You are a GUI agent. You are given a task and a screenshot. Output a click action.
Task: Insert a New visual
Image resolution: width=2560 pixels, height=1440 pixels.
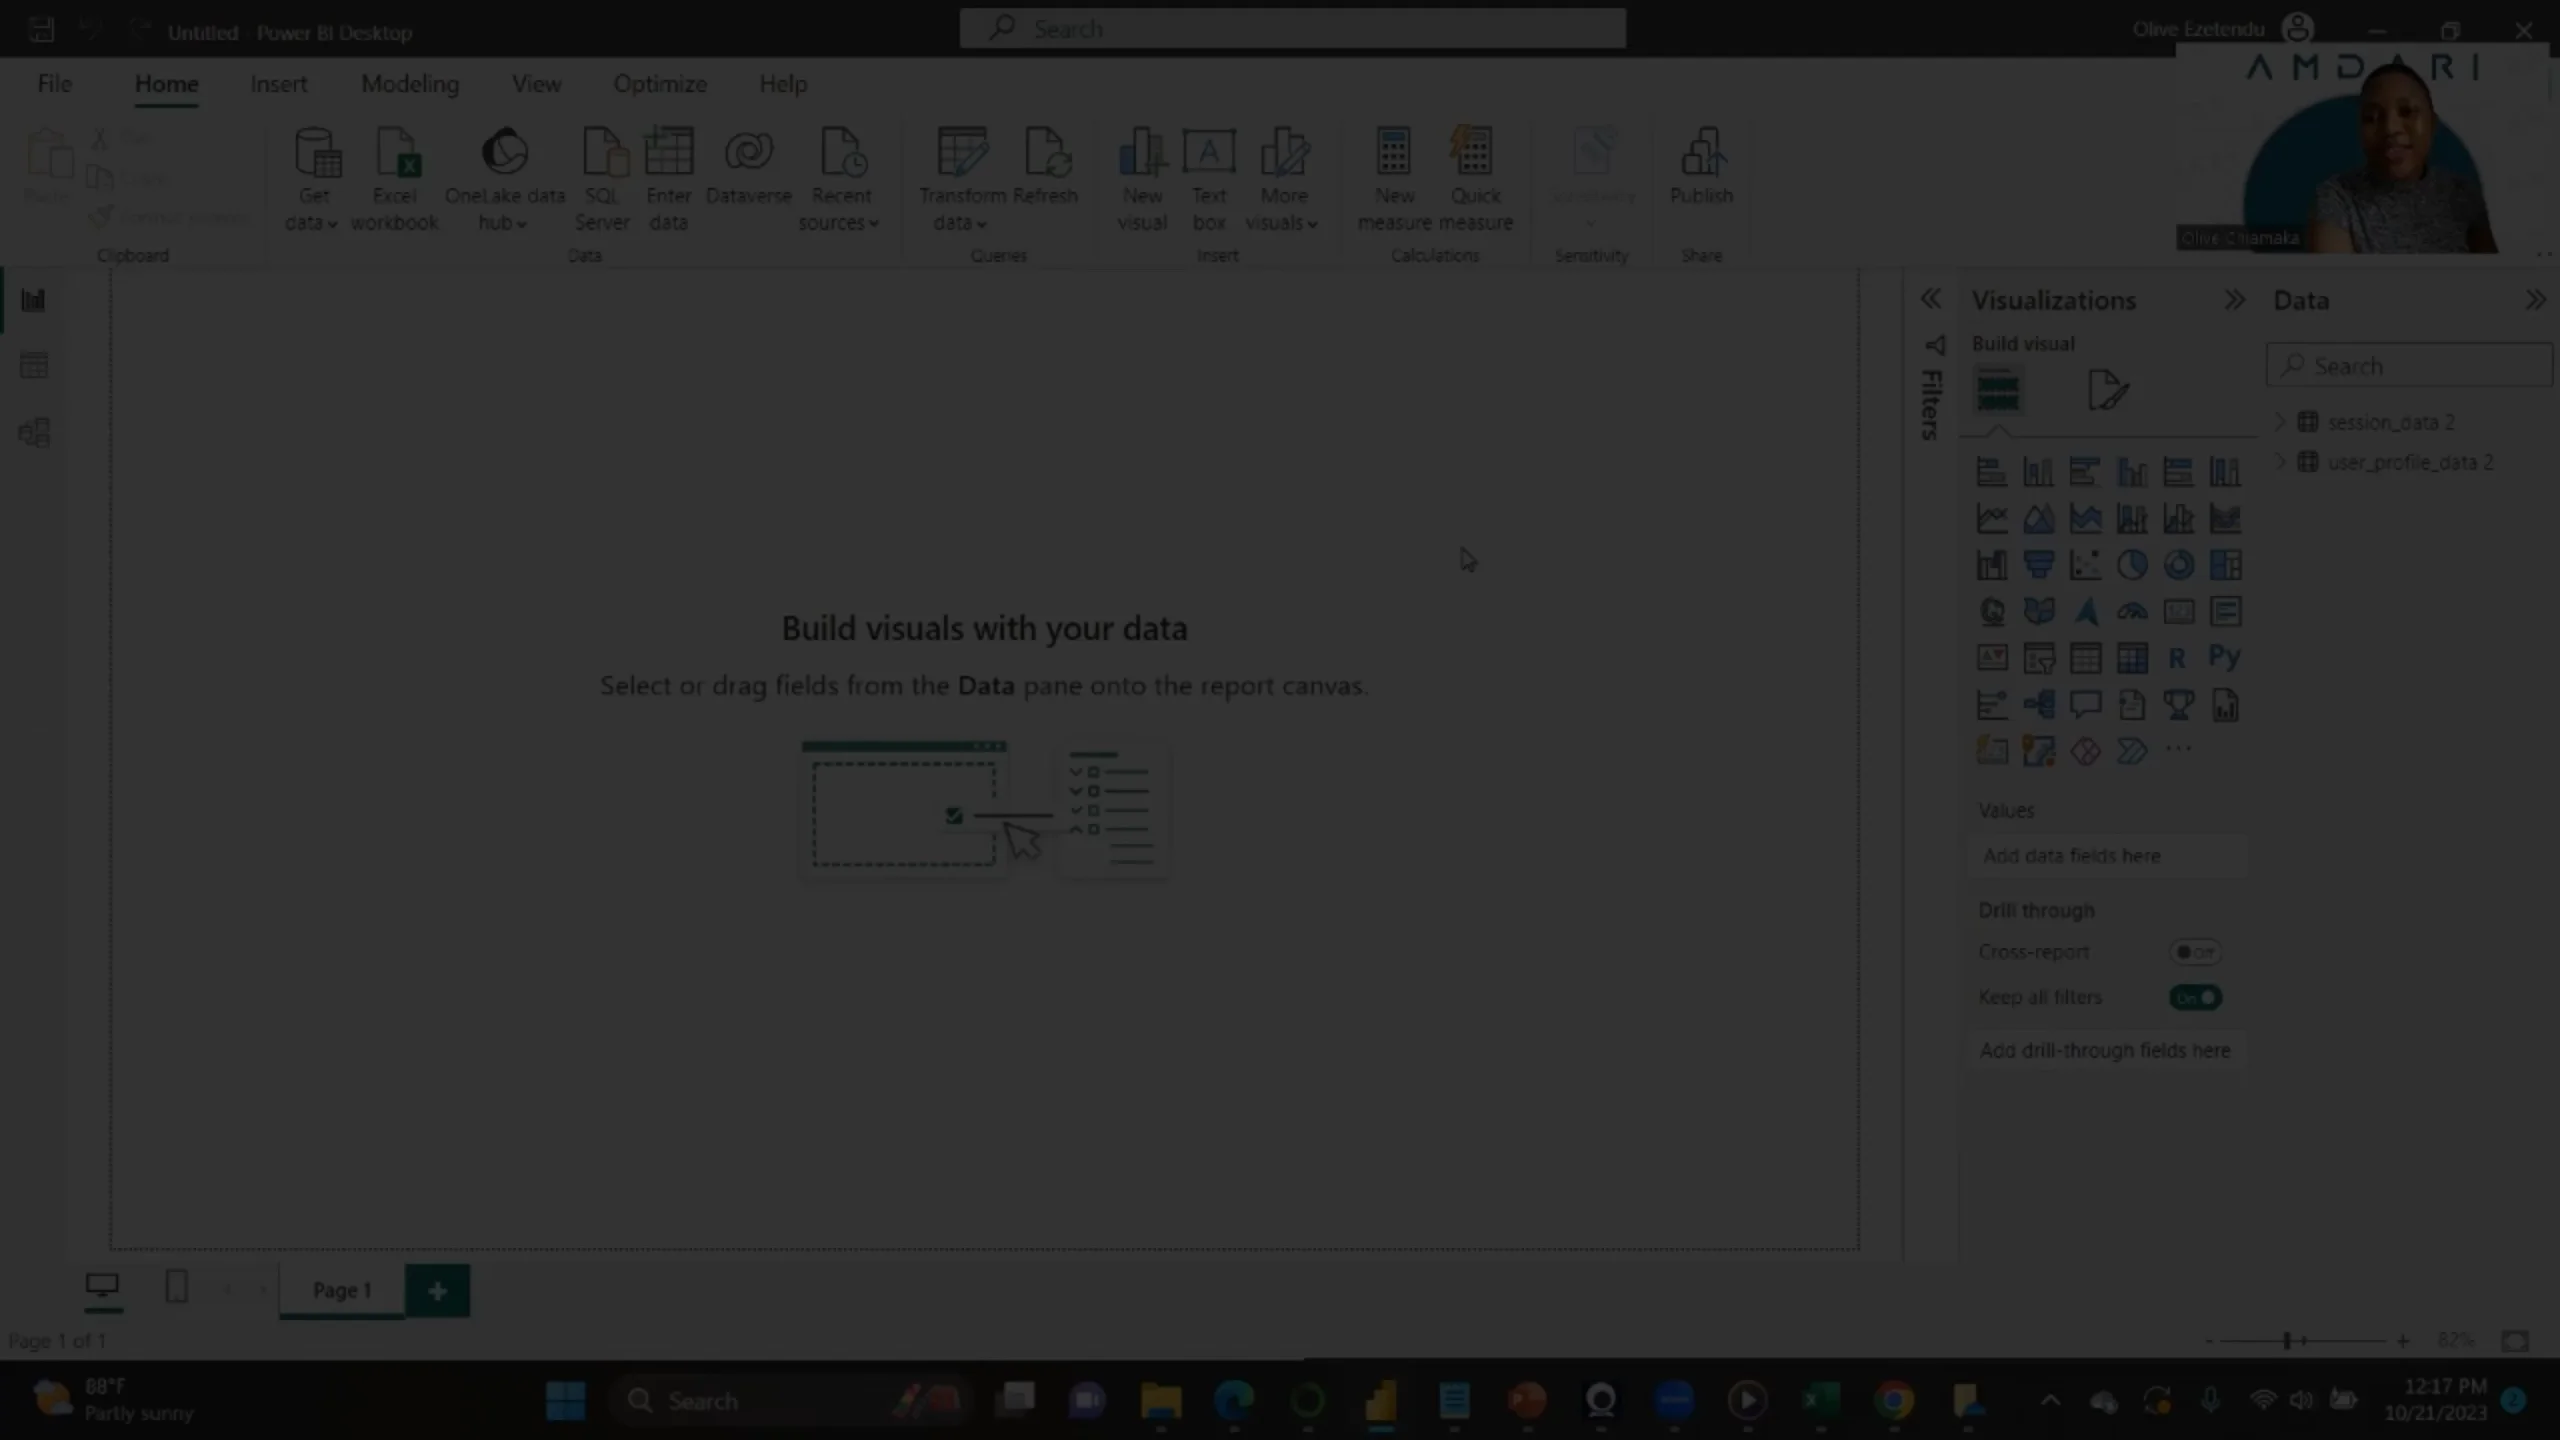[1142, 180]
